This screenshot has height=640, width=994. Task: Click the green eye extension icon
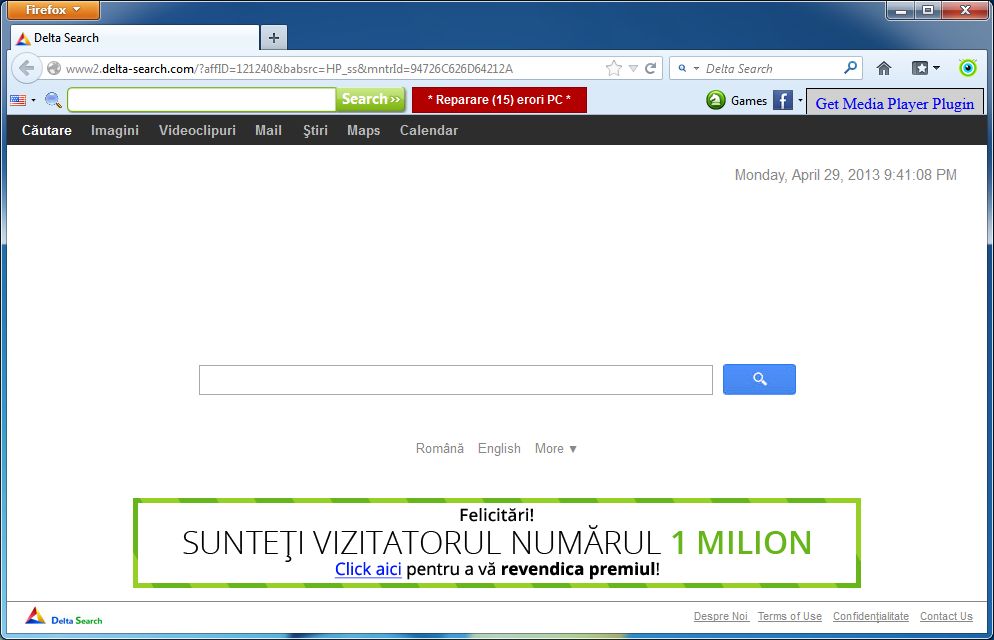click(x=967, y=68)
